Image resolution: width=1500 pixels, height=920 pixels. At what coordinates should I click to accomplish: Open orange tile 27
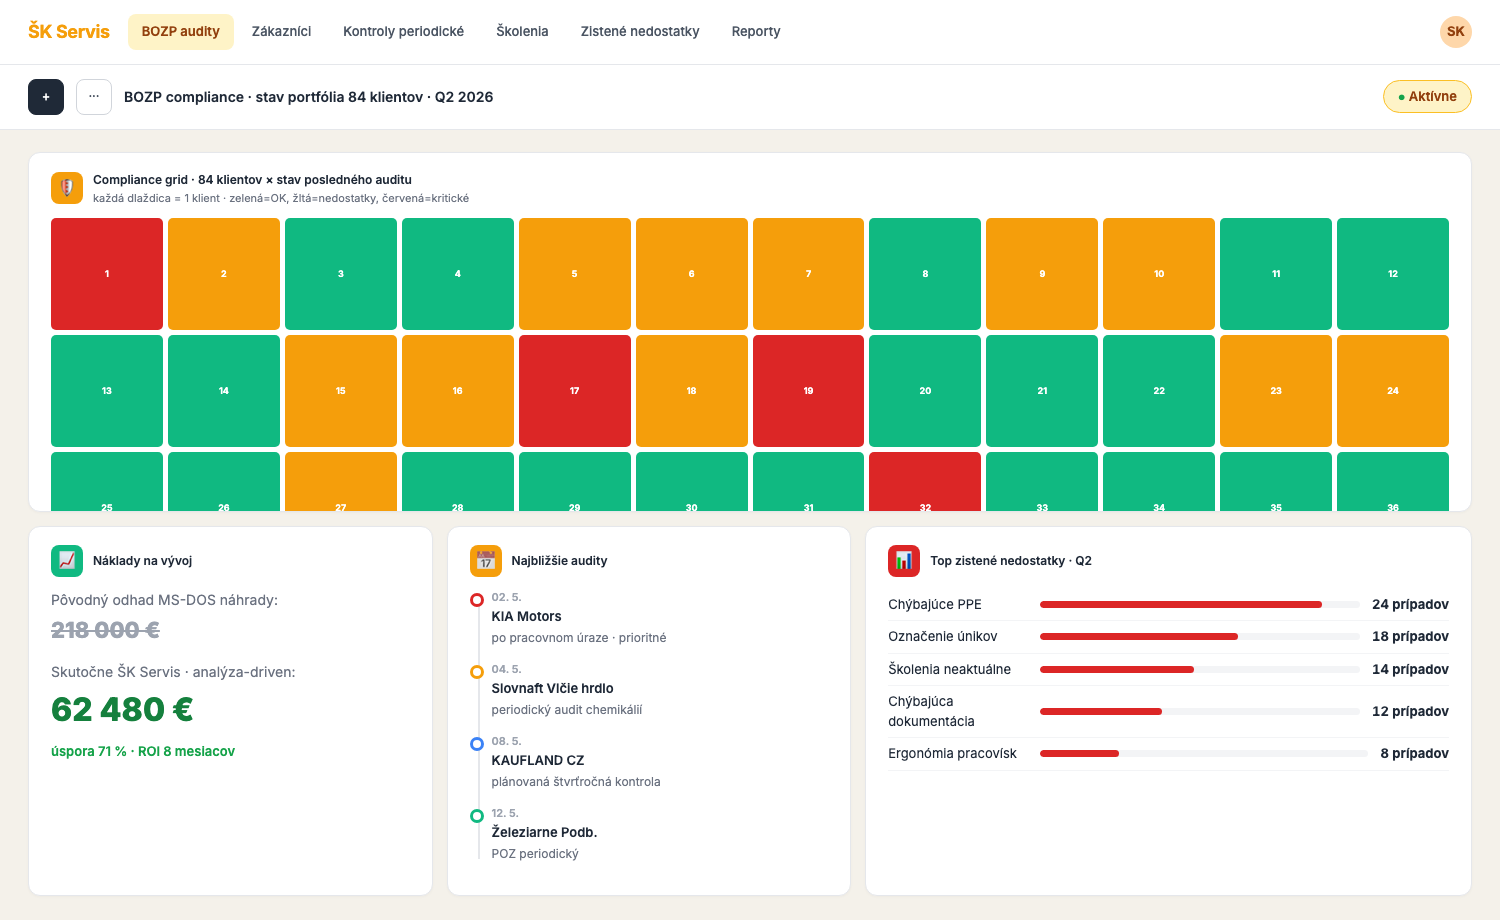tap(341, 482)
